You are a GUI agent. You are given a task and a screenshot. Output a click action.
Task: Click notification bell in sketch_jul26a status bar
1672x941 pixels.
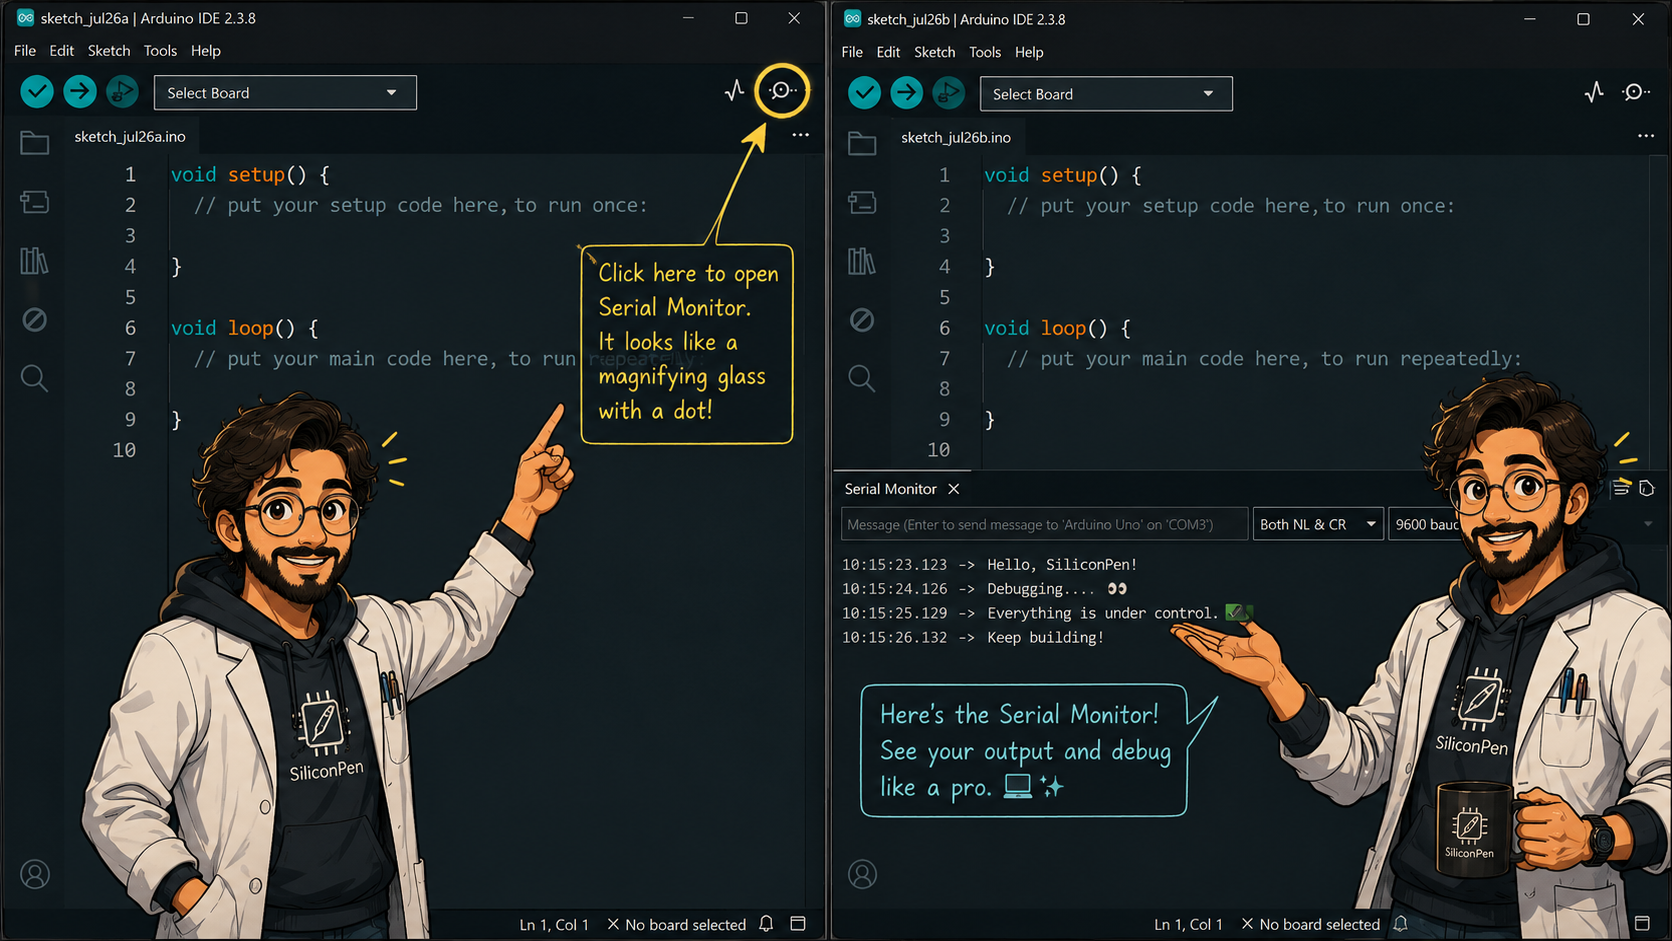766,924
